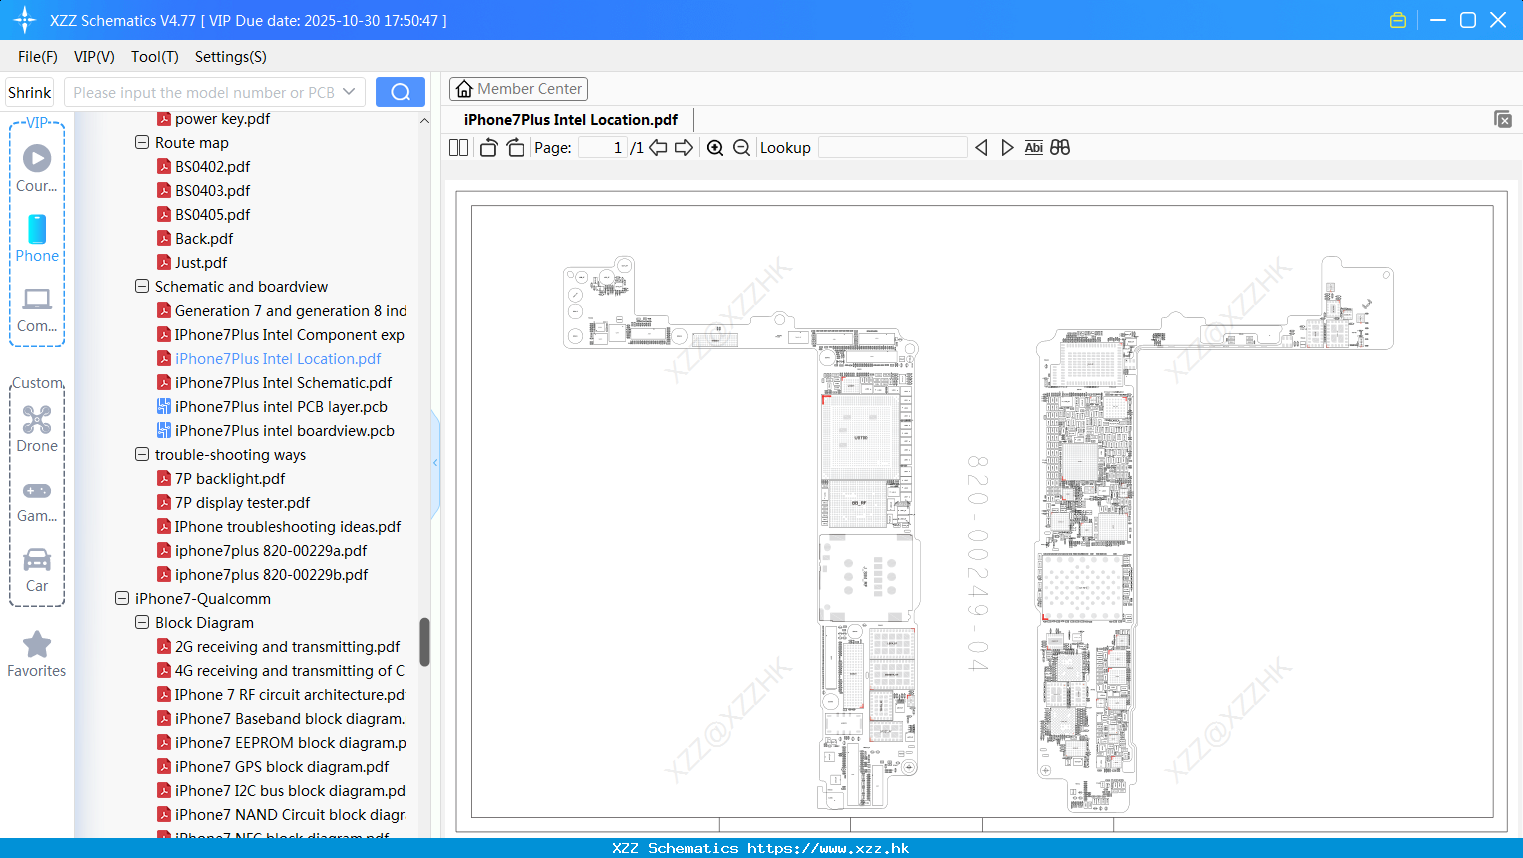The image size is (1523, 858).
Task: Select Computer category in sidebar
Action: click(37, 310)
